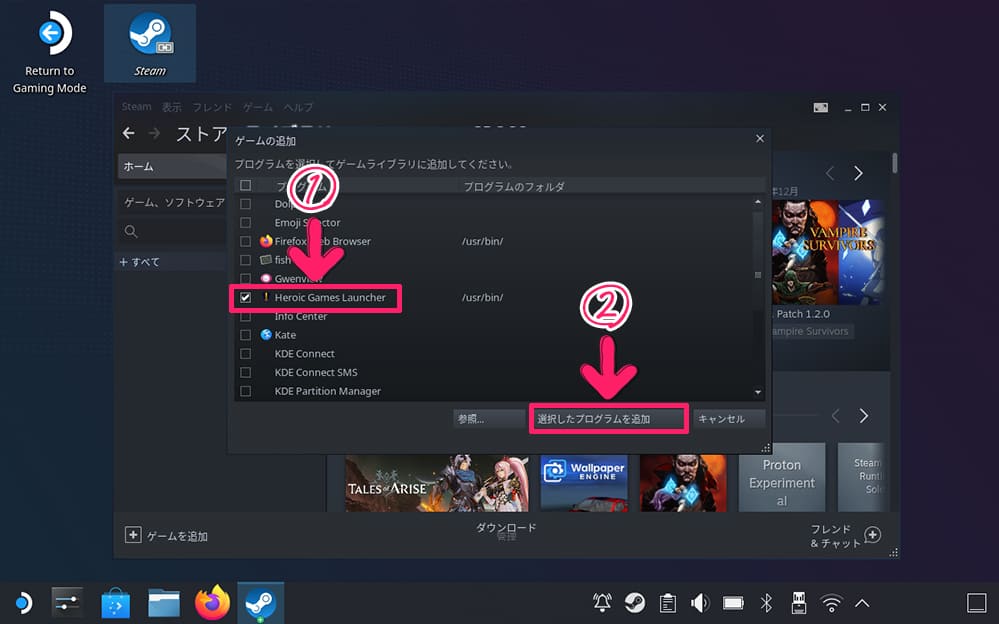Select the KDE Partition Manager row text
Screen dimensions: 999x624
[x=327, y=391]
